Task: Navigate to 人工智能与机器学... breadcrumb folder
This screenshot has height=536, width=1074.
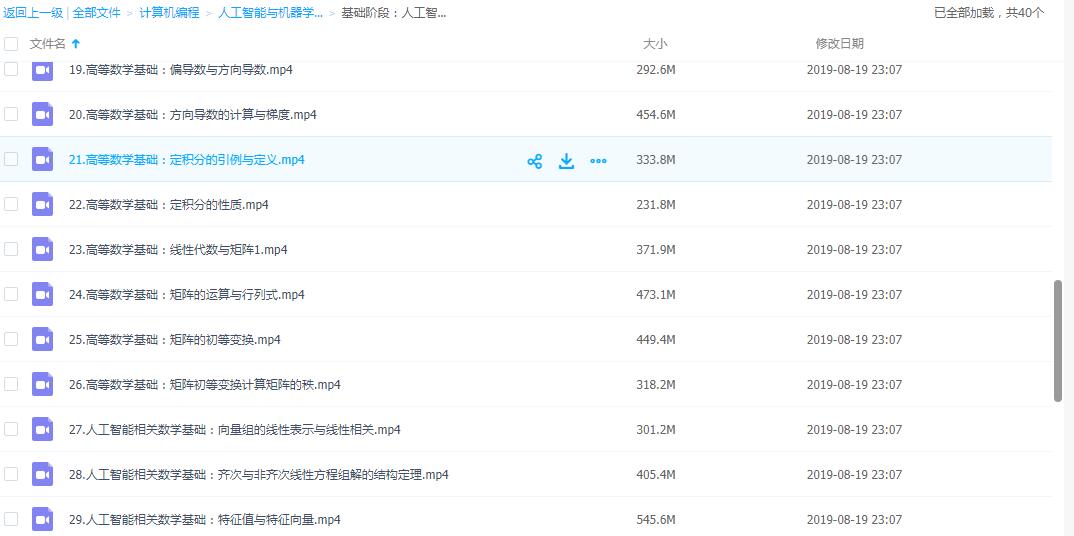Action: pyautogui.click(x=271, y=13)
